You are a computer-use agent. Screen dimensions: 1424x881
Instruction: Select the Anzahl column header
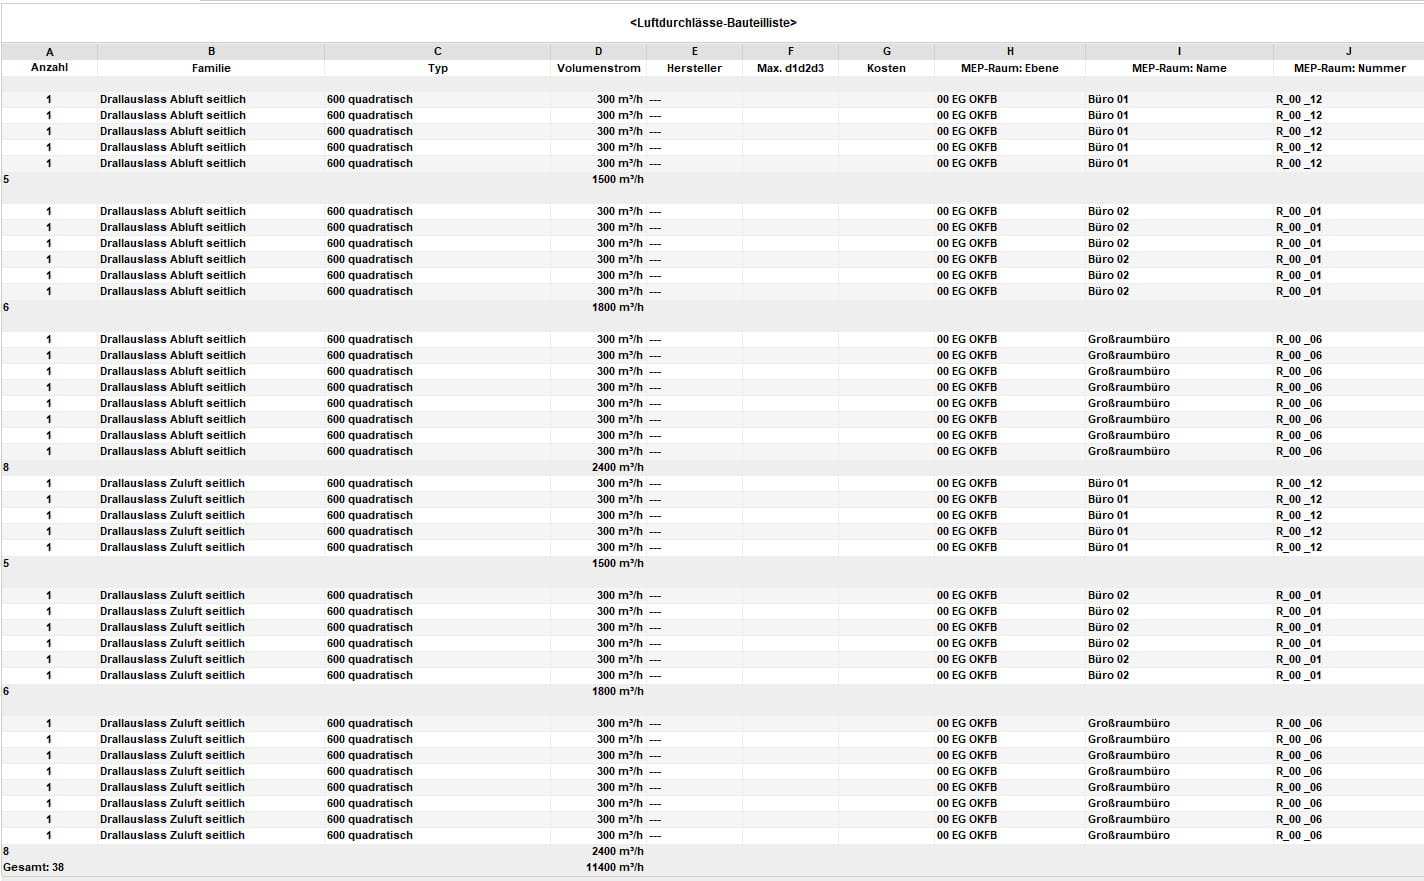tap(49, 68)
